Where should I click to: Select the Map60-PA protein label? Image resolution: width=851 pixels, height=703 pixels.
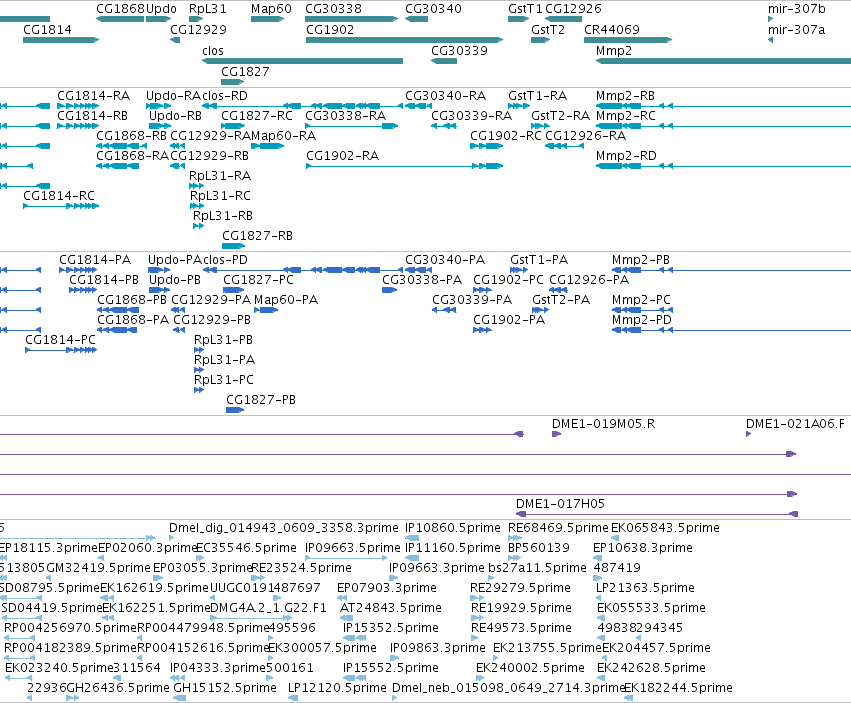[x=286, y=300]
